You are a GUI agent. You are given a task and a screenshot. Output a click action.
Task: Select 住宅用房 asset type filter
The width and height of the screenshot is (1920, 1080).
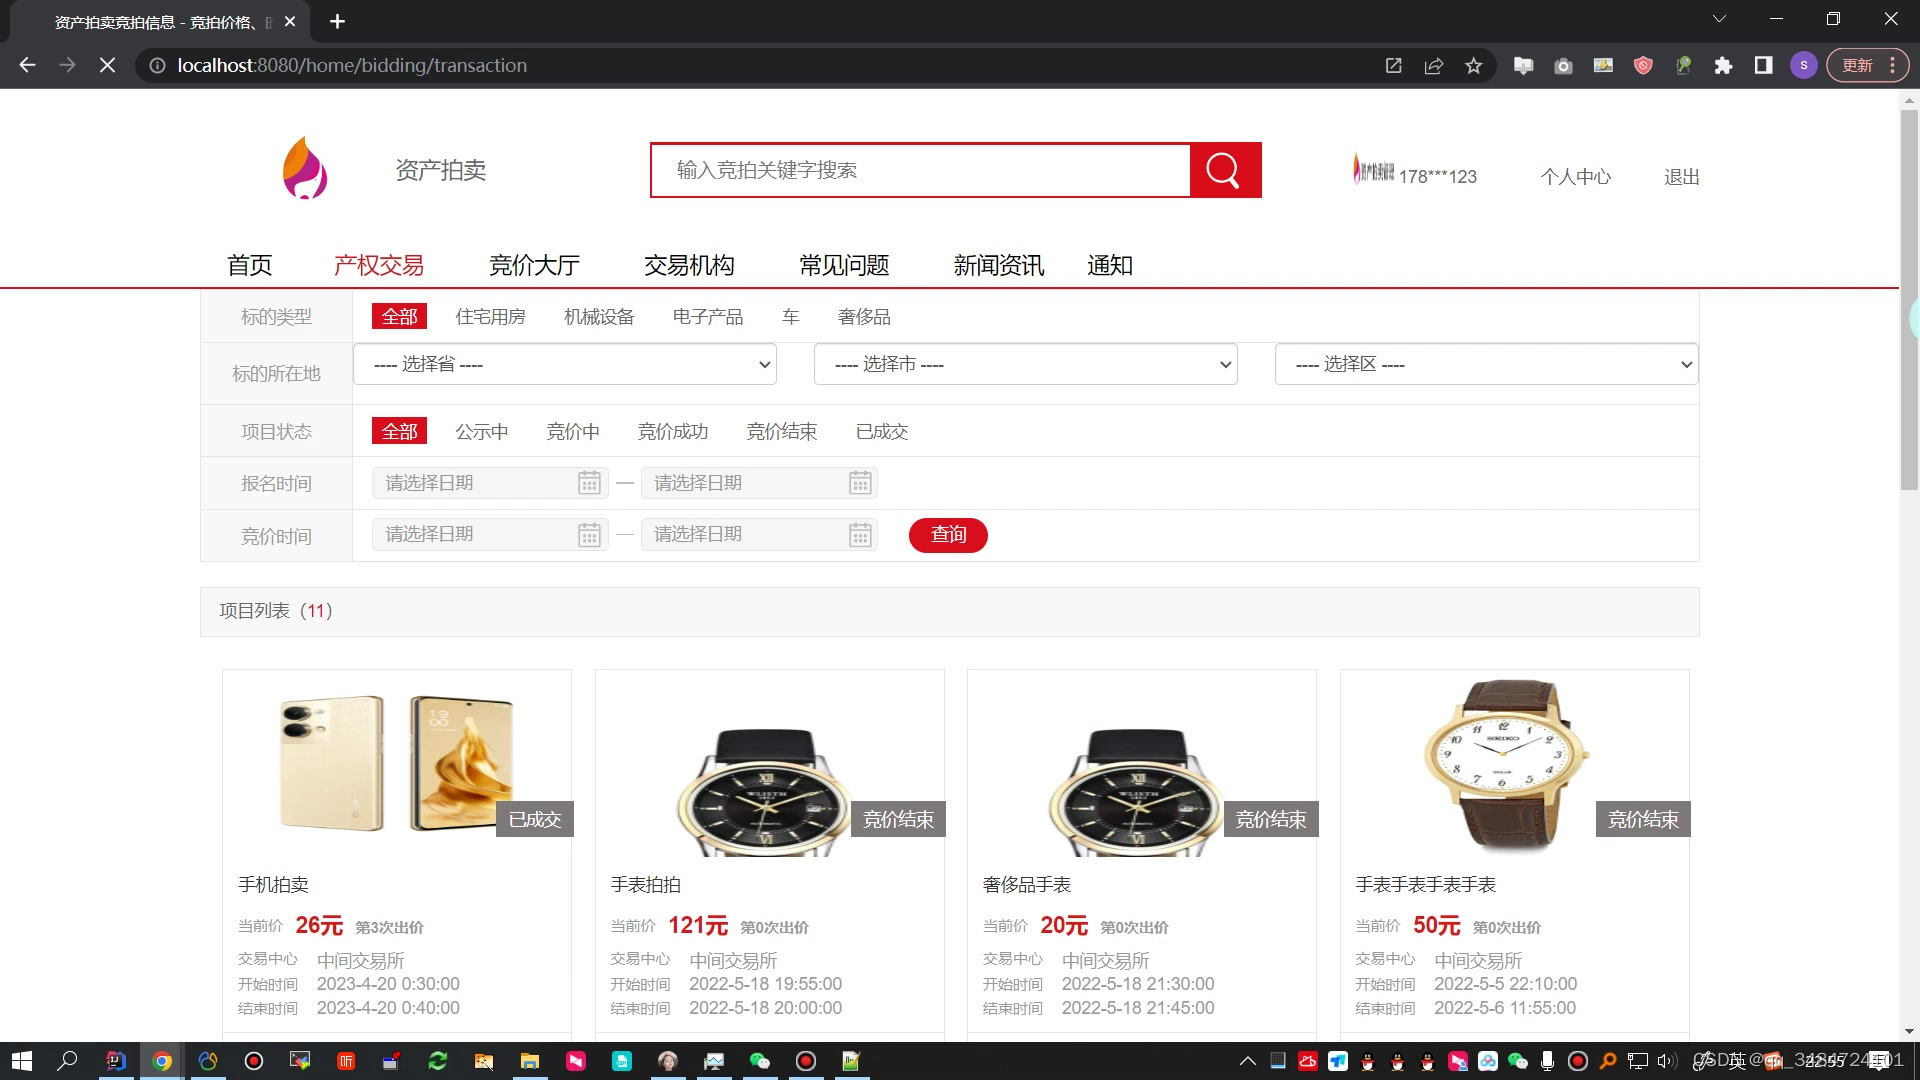click(x=490, y=317)
